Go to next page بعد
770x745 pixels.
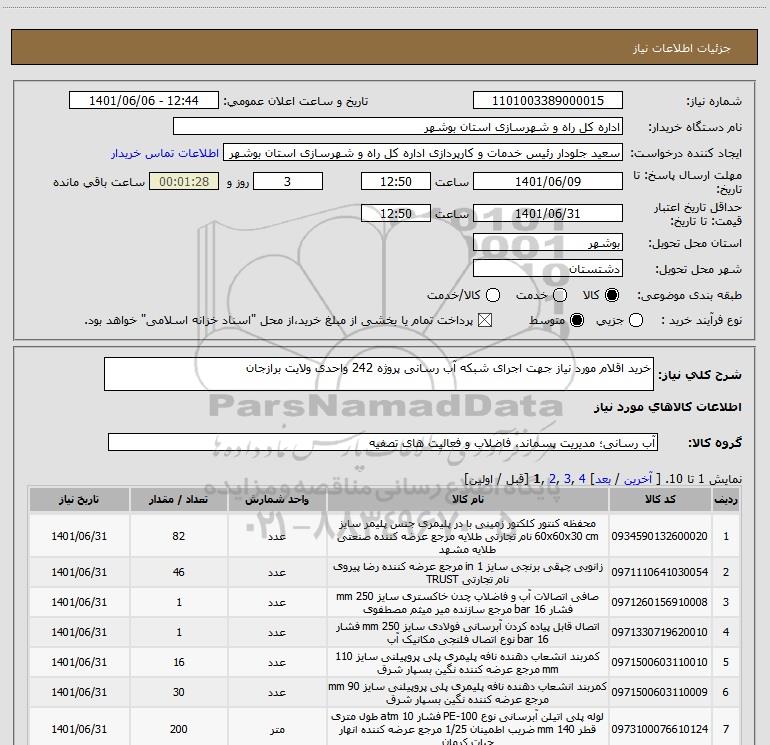point(603,479)
